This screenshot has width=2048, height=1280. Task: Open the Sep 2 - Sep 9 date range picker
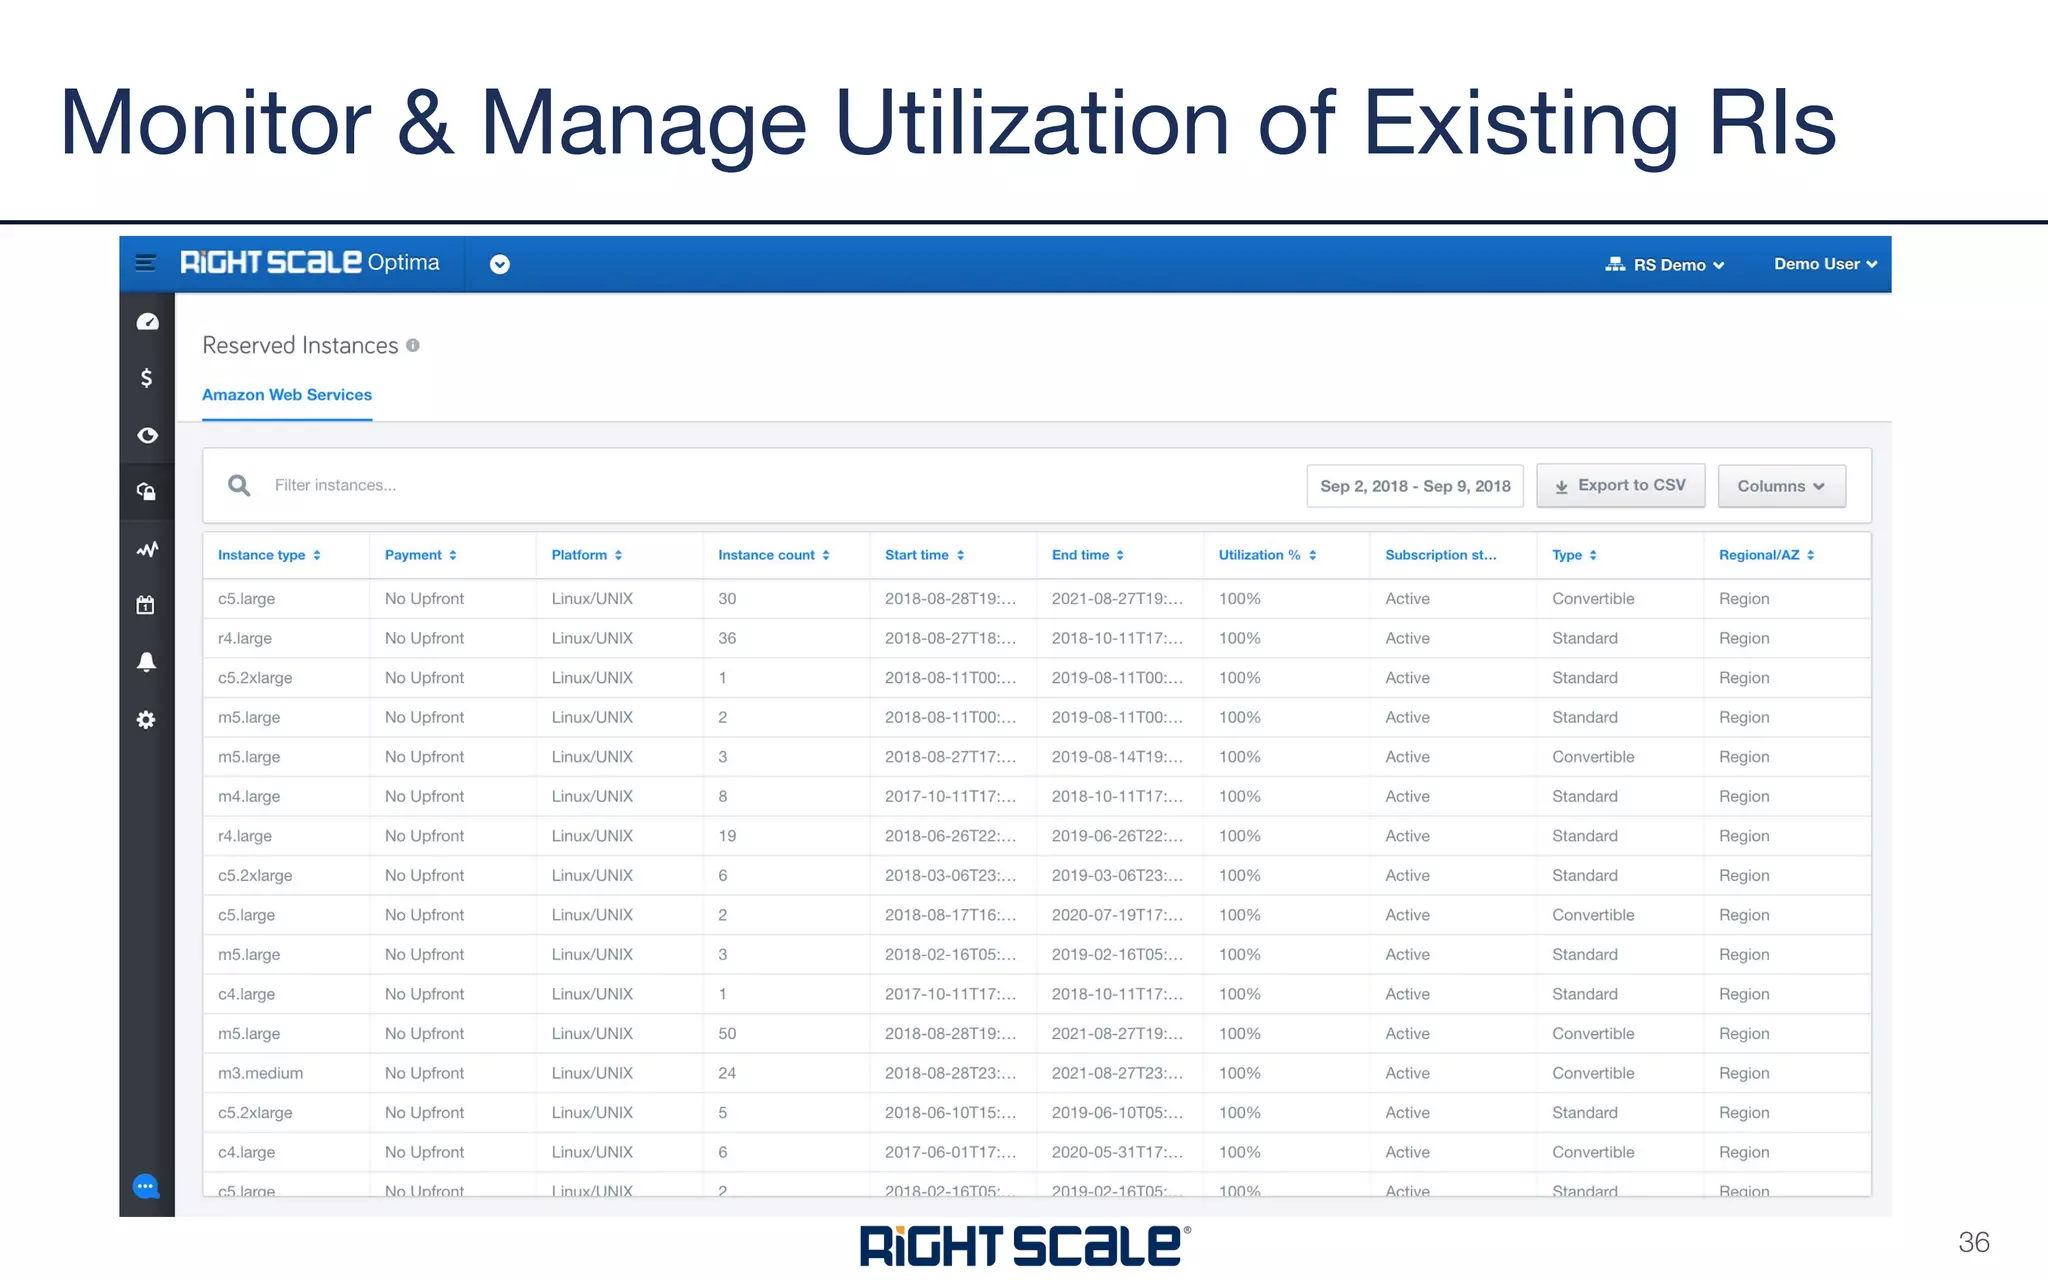click(1415, 486)
